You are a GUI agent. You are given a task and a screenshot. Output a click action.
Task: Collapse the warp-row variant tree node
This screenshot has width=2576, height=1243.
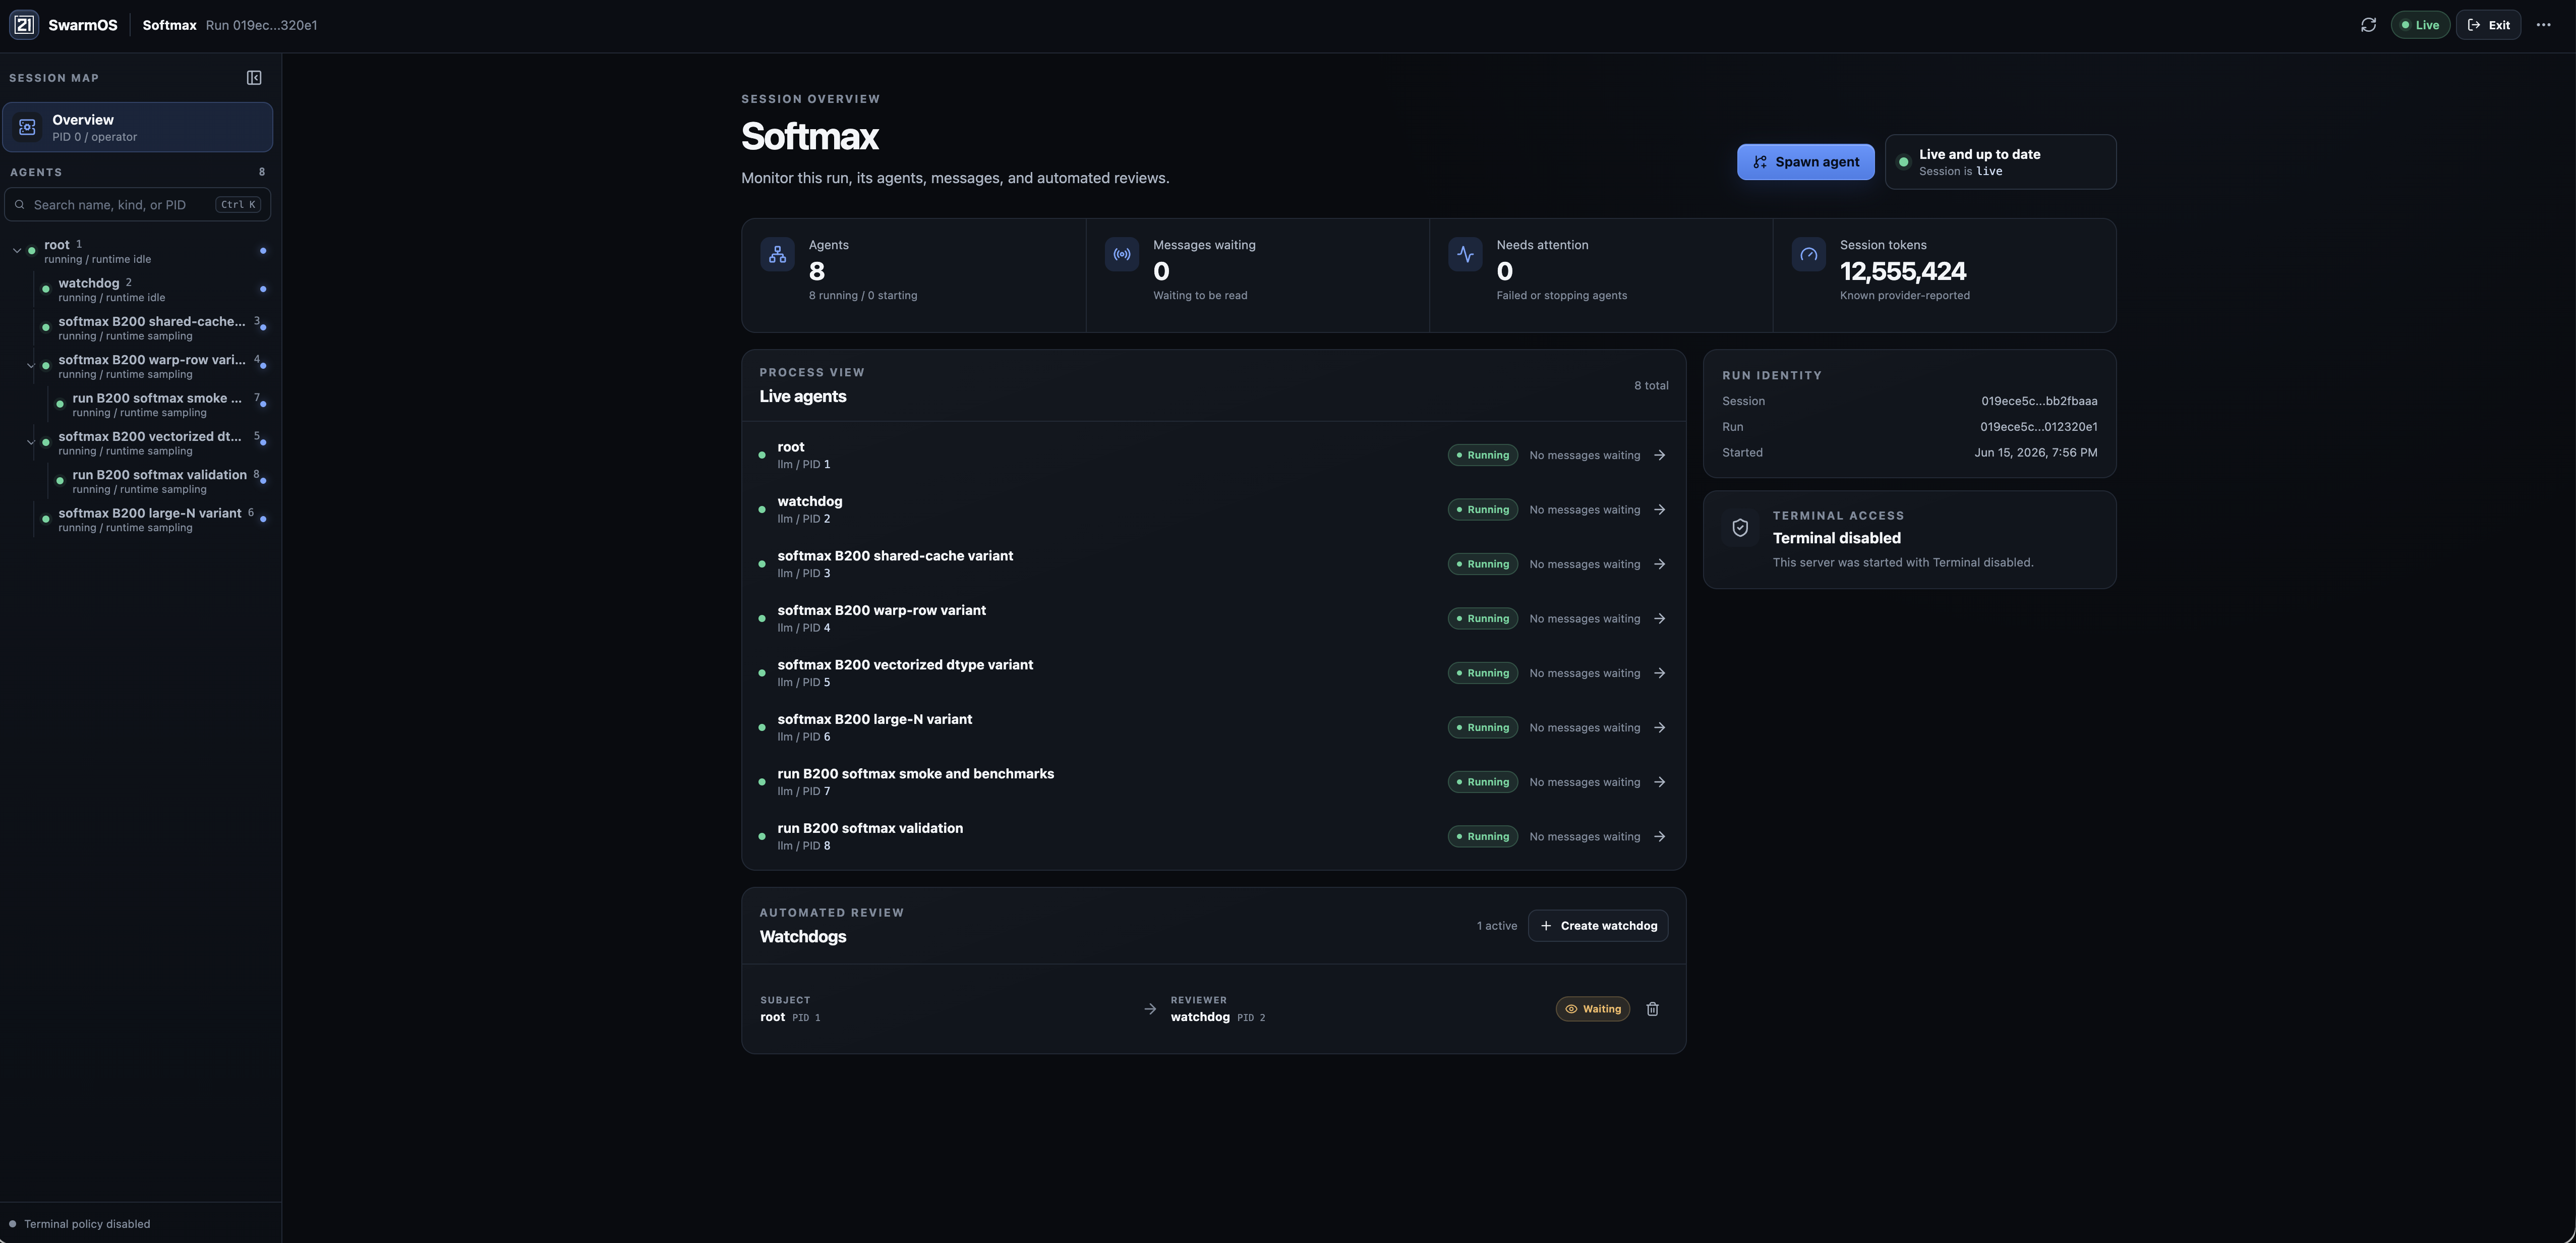(31, 366)
